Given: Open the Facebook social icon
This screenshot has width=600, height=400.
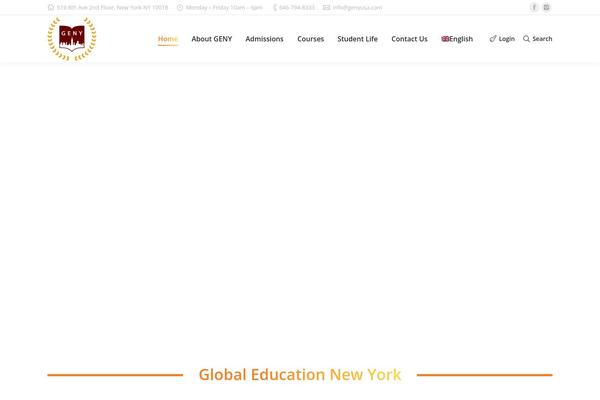Looking at the screenshot, I should click(534, 7).
